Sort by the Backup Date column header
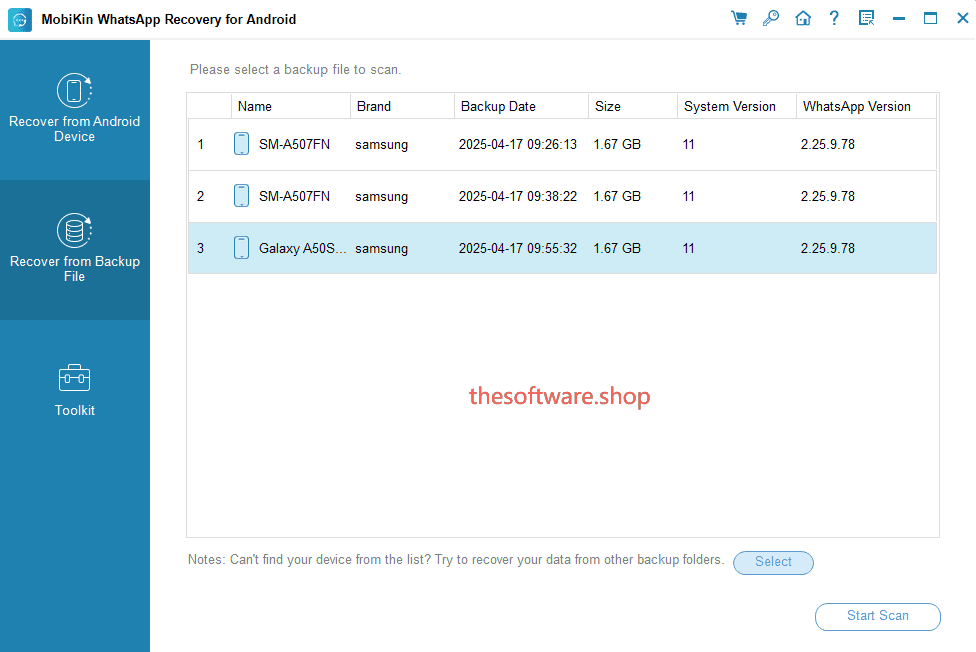Screen dimensions: 976x652 click(x=521, y=106)
